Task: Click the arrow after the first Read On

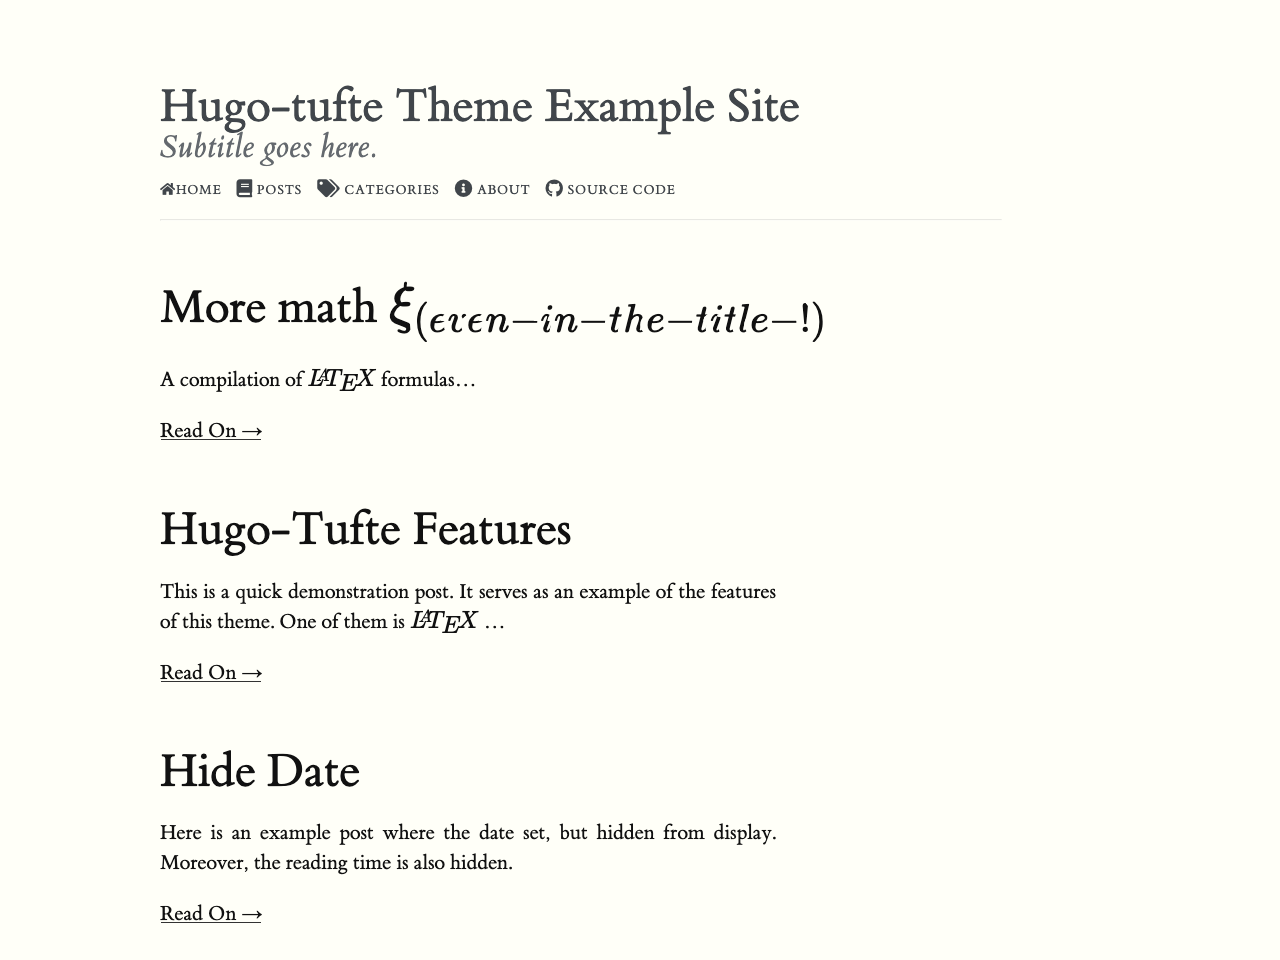Action: click(251, 431)
